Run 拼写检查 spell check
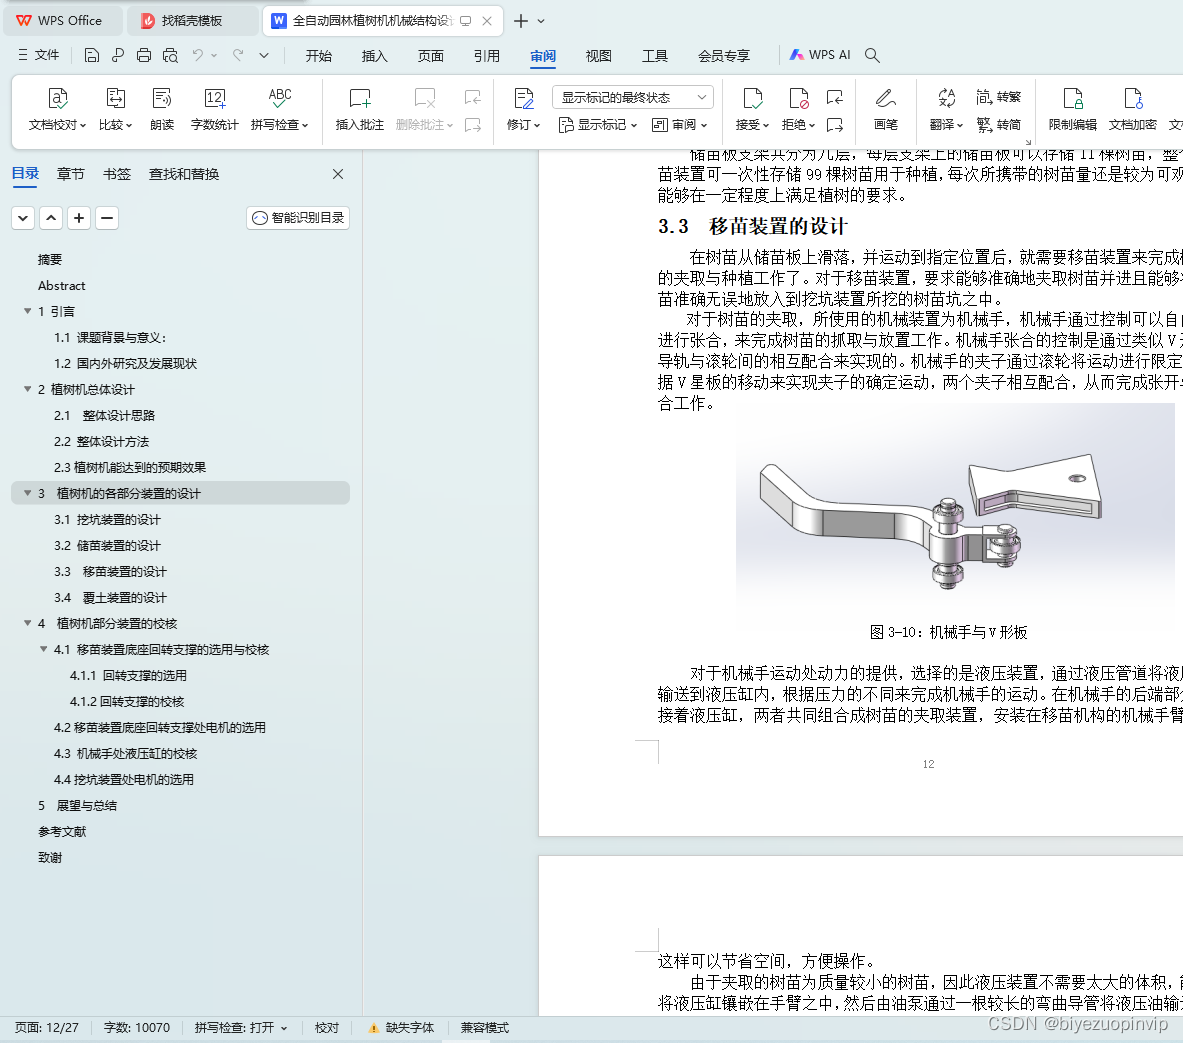This screenshot has height=1043, width=1183. tap(279, 109)
